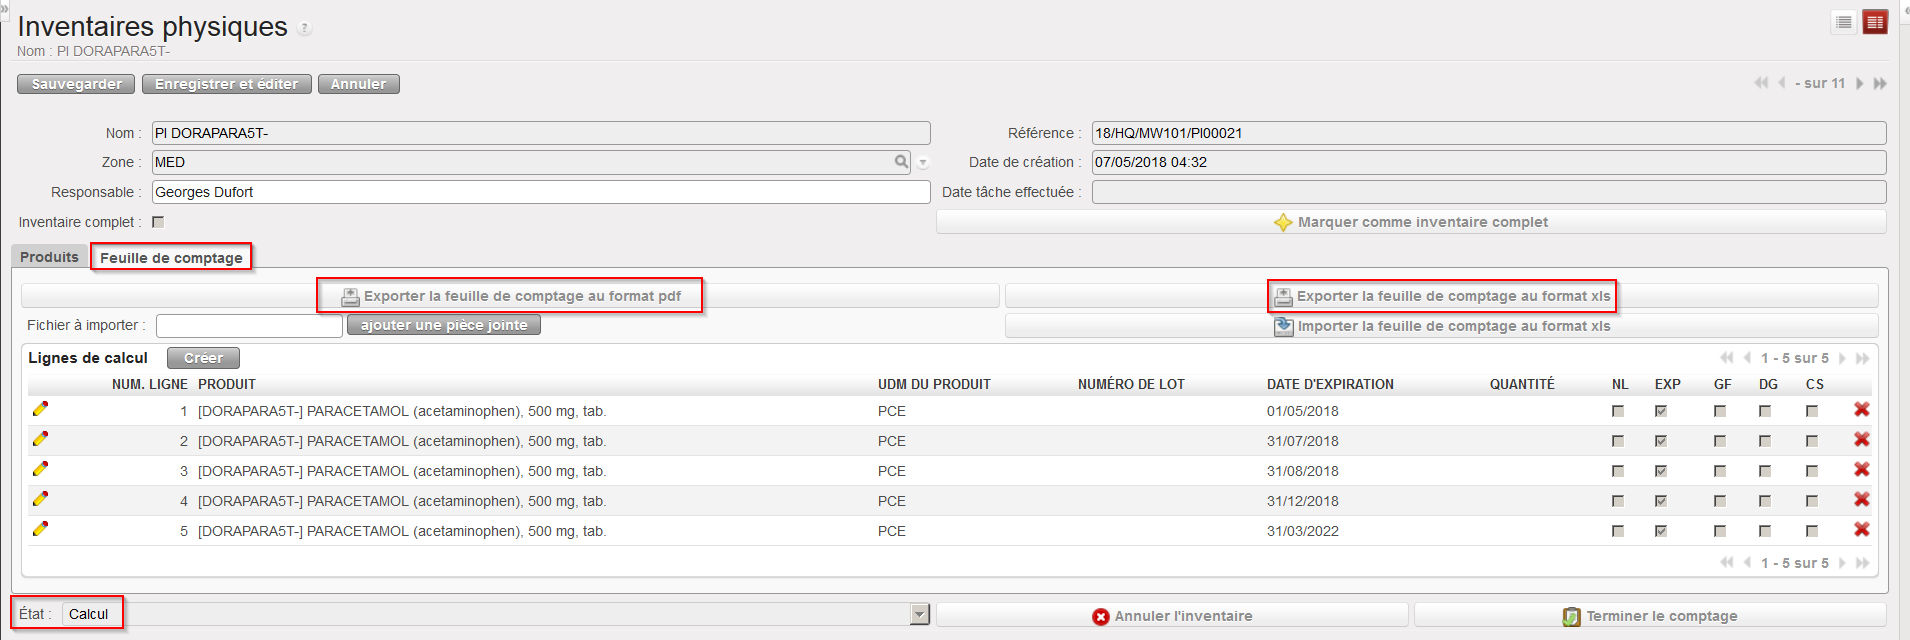Switch to the Produits tab
Viewport: 1910px width, 640px height.
click(x=49, y=258)
